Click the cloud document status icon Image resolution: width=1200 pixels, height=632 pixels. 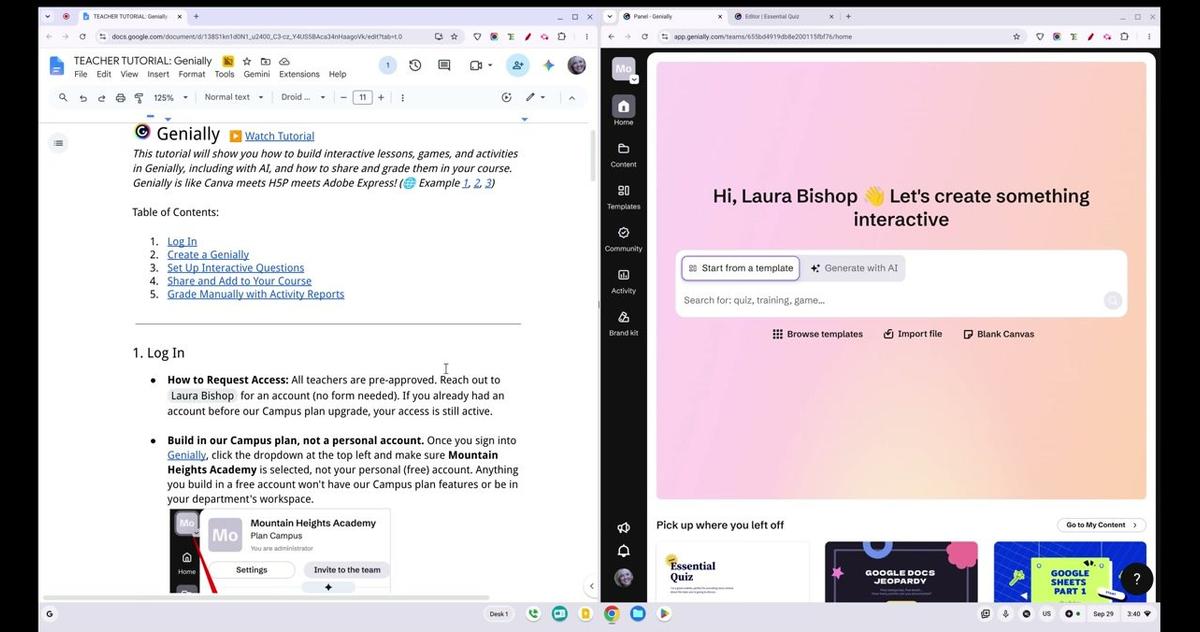[284, 61]
